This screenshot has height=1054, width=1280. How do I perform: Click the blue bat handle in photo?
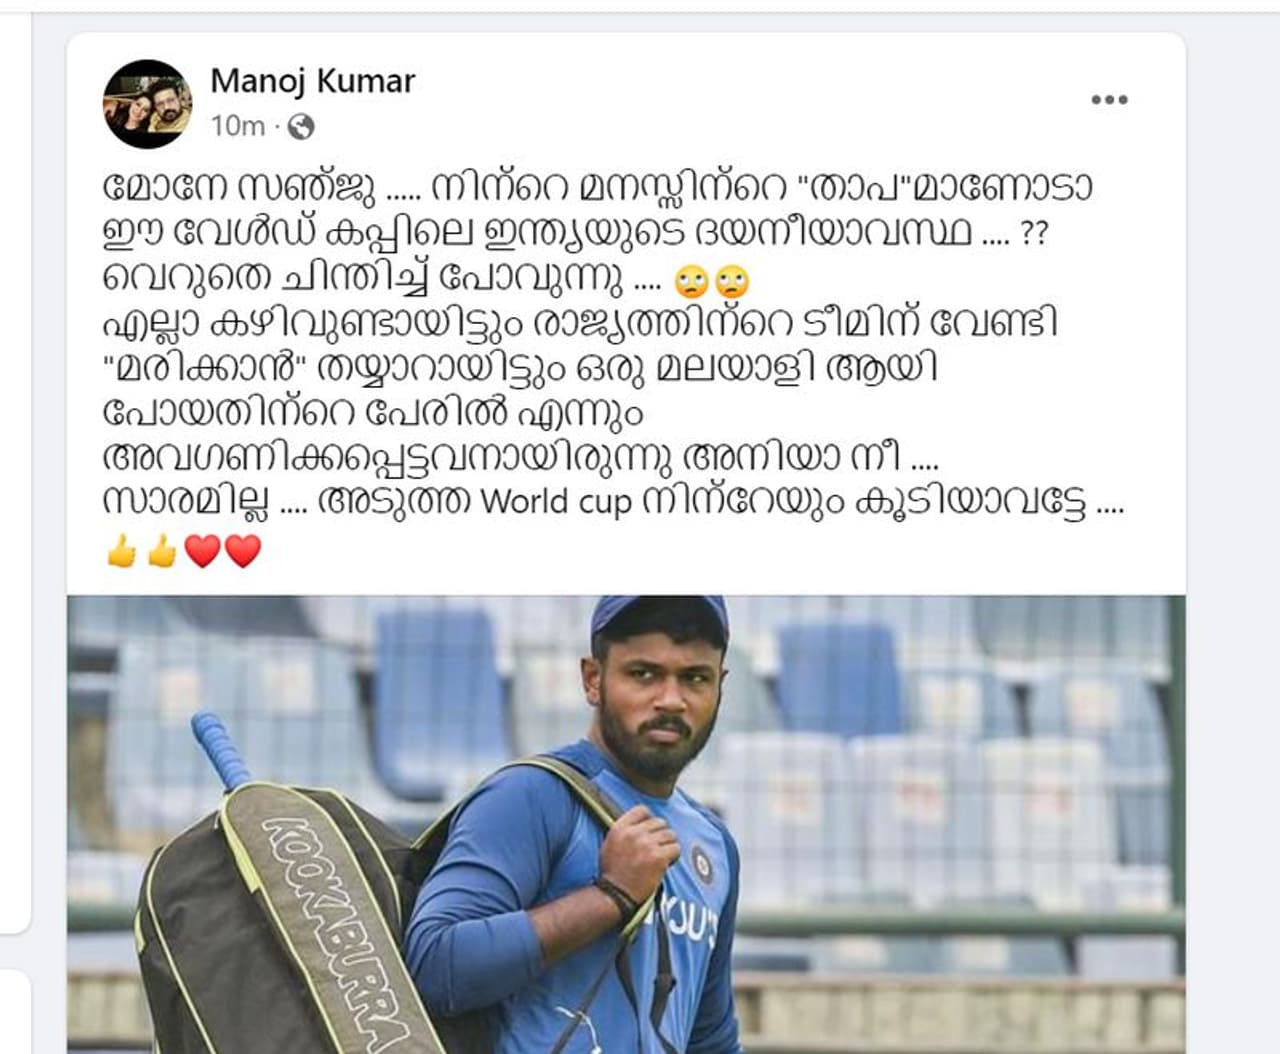coord(221,750)
